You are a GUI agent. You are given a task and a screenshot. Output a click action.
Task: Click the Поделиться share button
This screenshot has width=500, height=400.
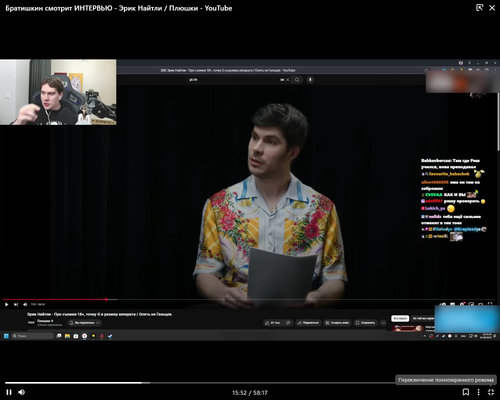pyautogui.click(x=309, y=323)
